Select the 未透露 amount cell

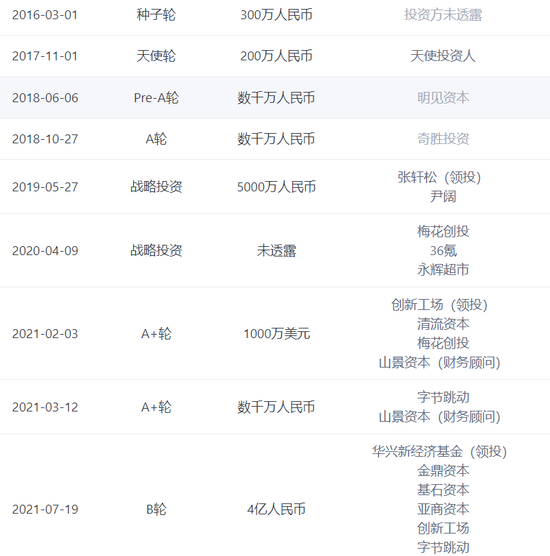(x=276, y=251)
